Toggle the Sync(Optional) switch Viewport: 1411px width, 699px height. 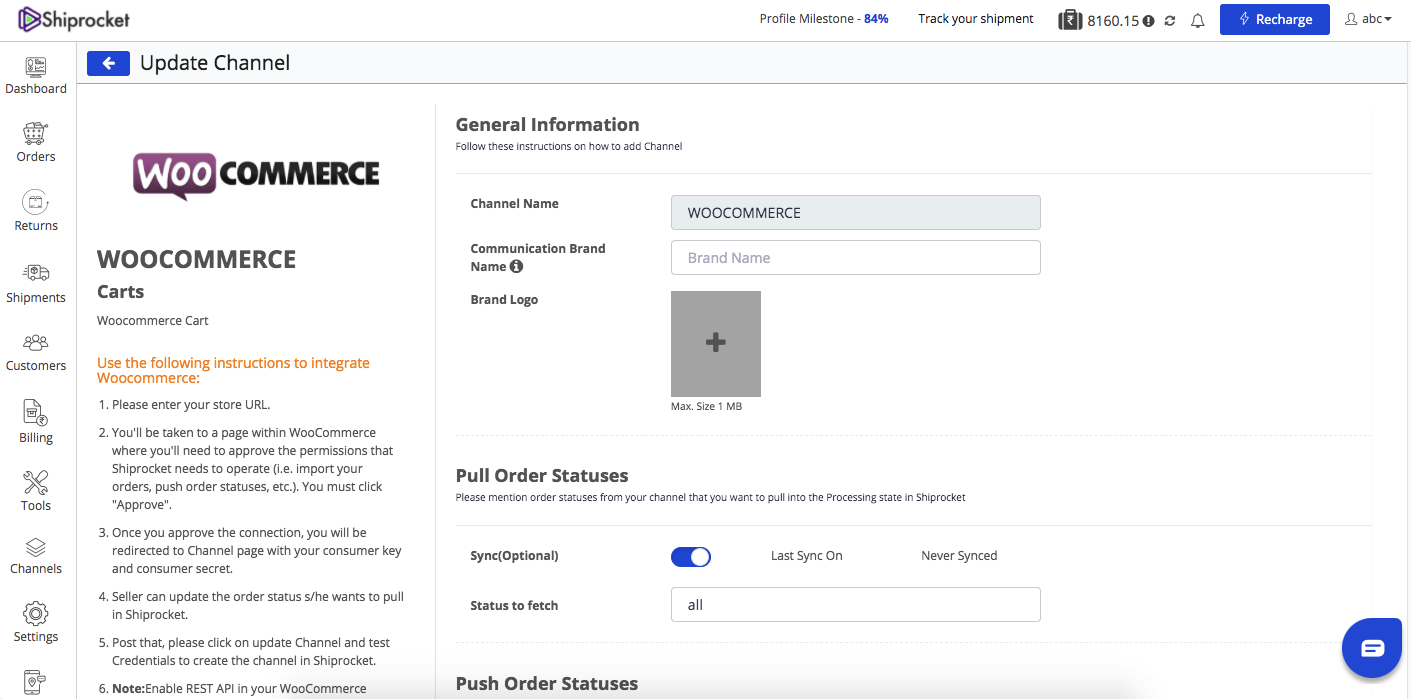click(691, 556)
